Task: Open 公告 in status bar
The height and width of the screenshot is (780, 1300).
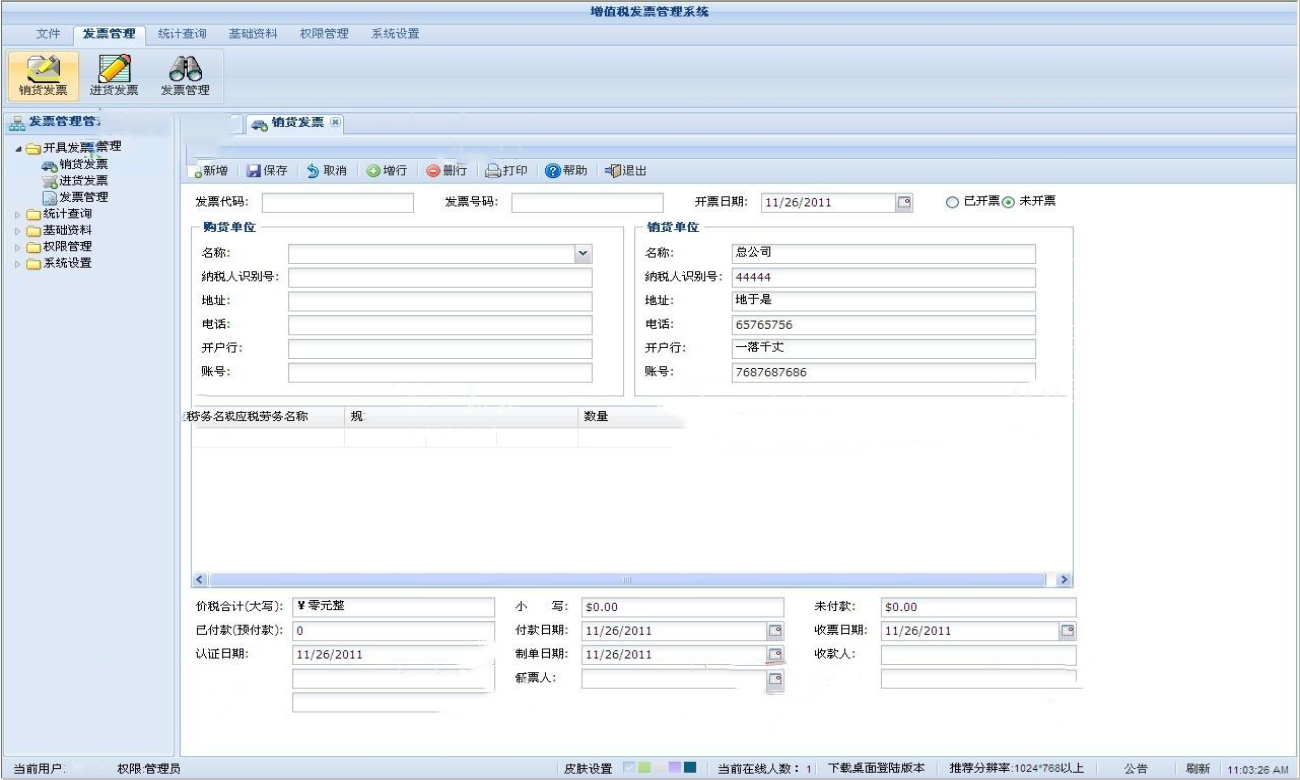Action: click(1135, 769)
